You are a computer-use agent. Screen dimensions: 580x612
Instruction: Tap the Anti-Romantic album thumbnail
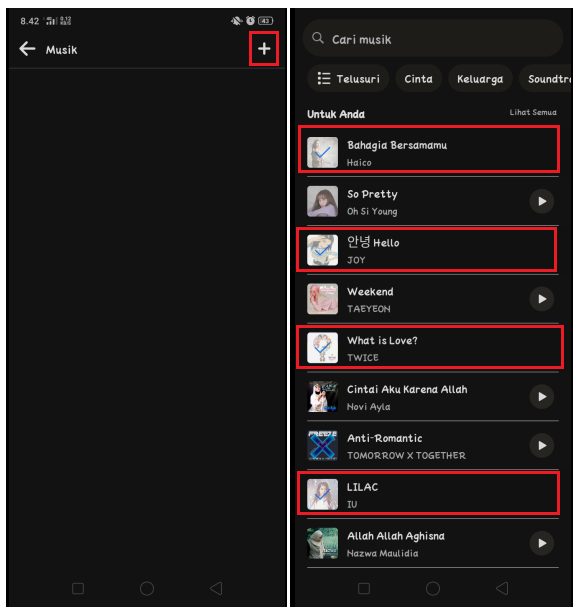pos(322,445)
